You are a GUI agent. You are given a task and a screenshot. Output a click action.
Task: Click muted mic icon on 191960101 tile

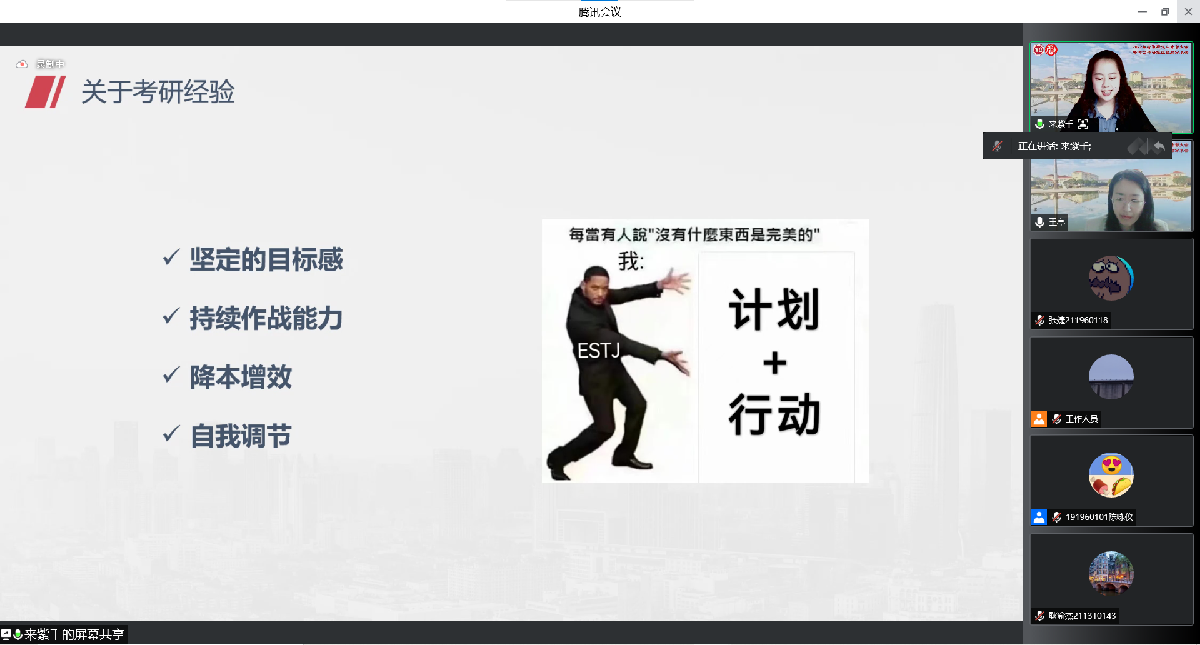pos(1057,517)
